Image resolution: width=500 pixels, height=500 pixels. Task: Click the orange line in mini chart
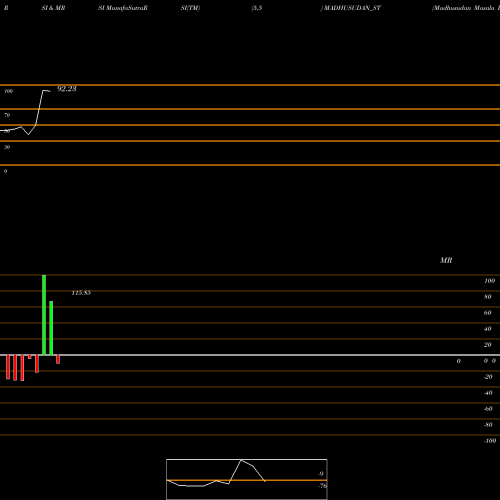[247, 480]
